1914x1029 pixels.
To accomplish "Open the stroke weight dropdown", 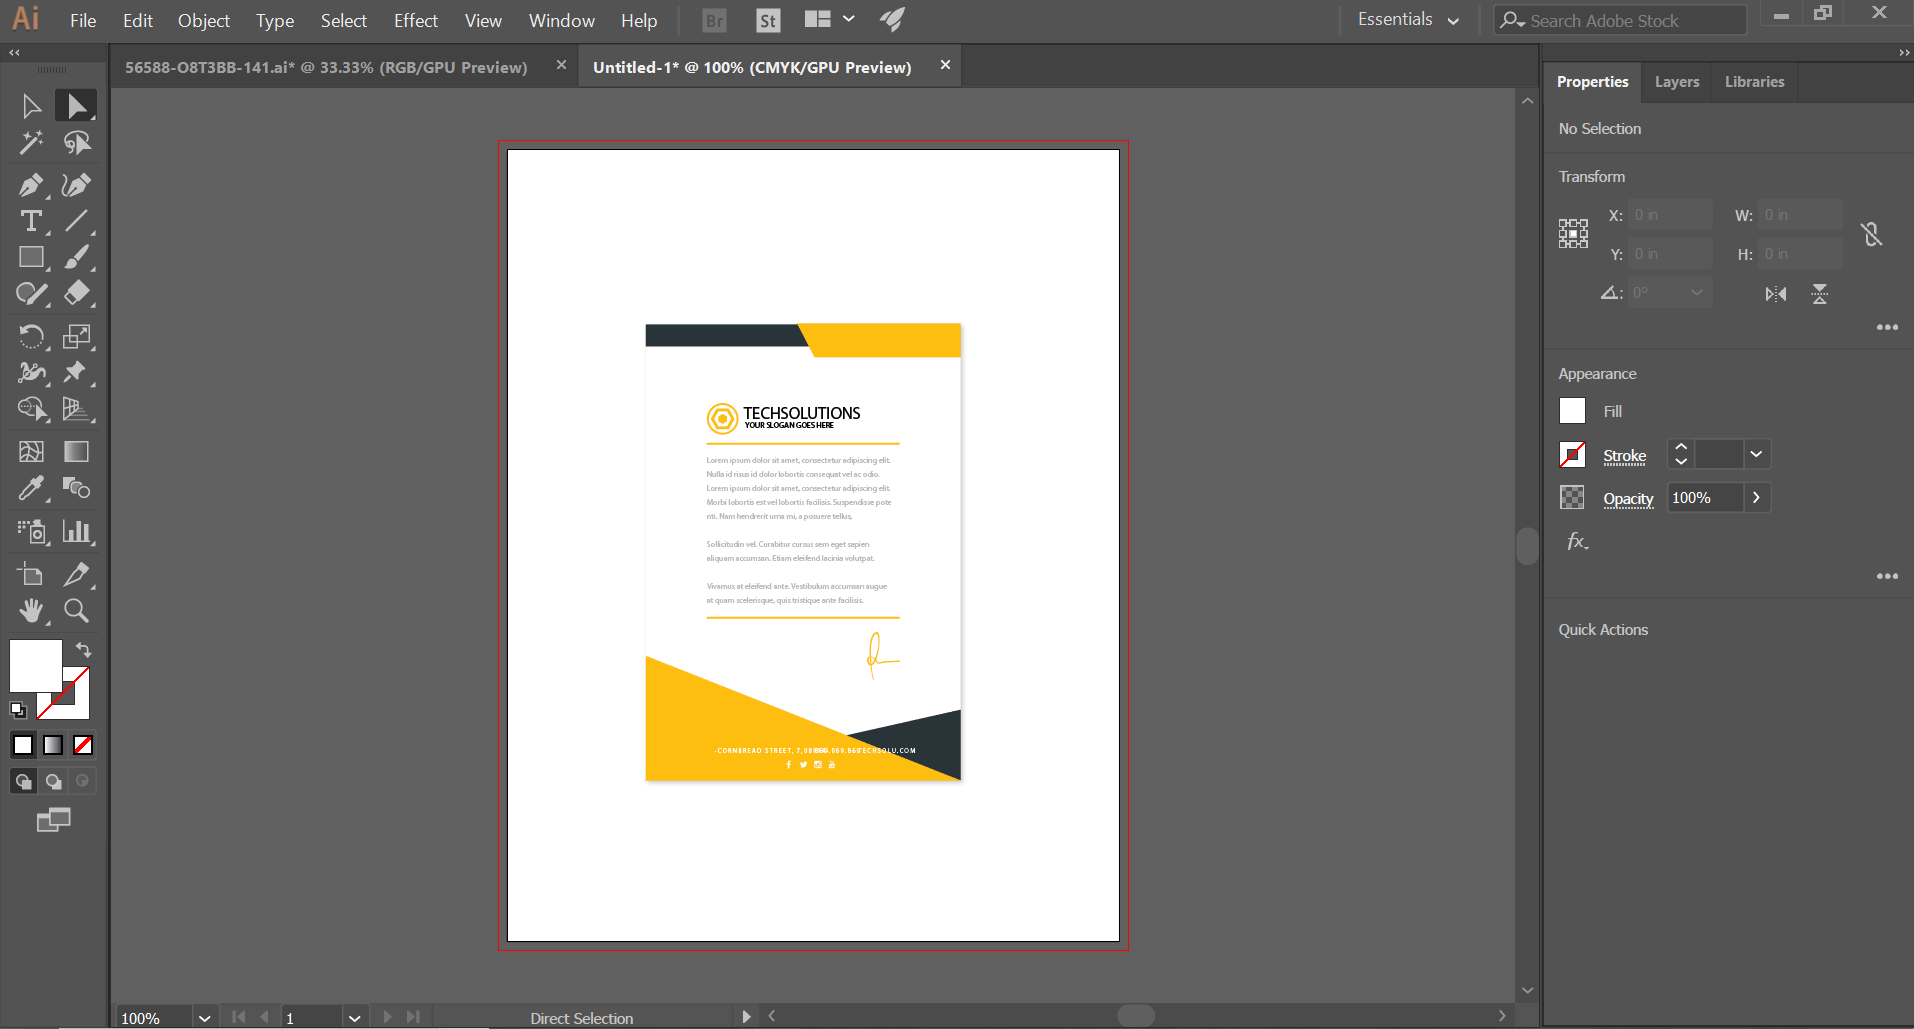I will tap(1756, 454).
